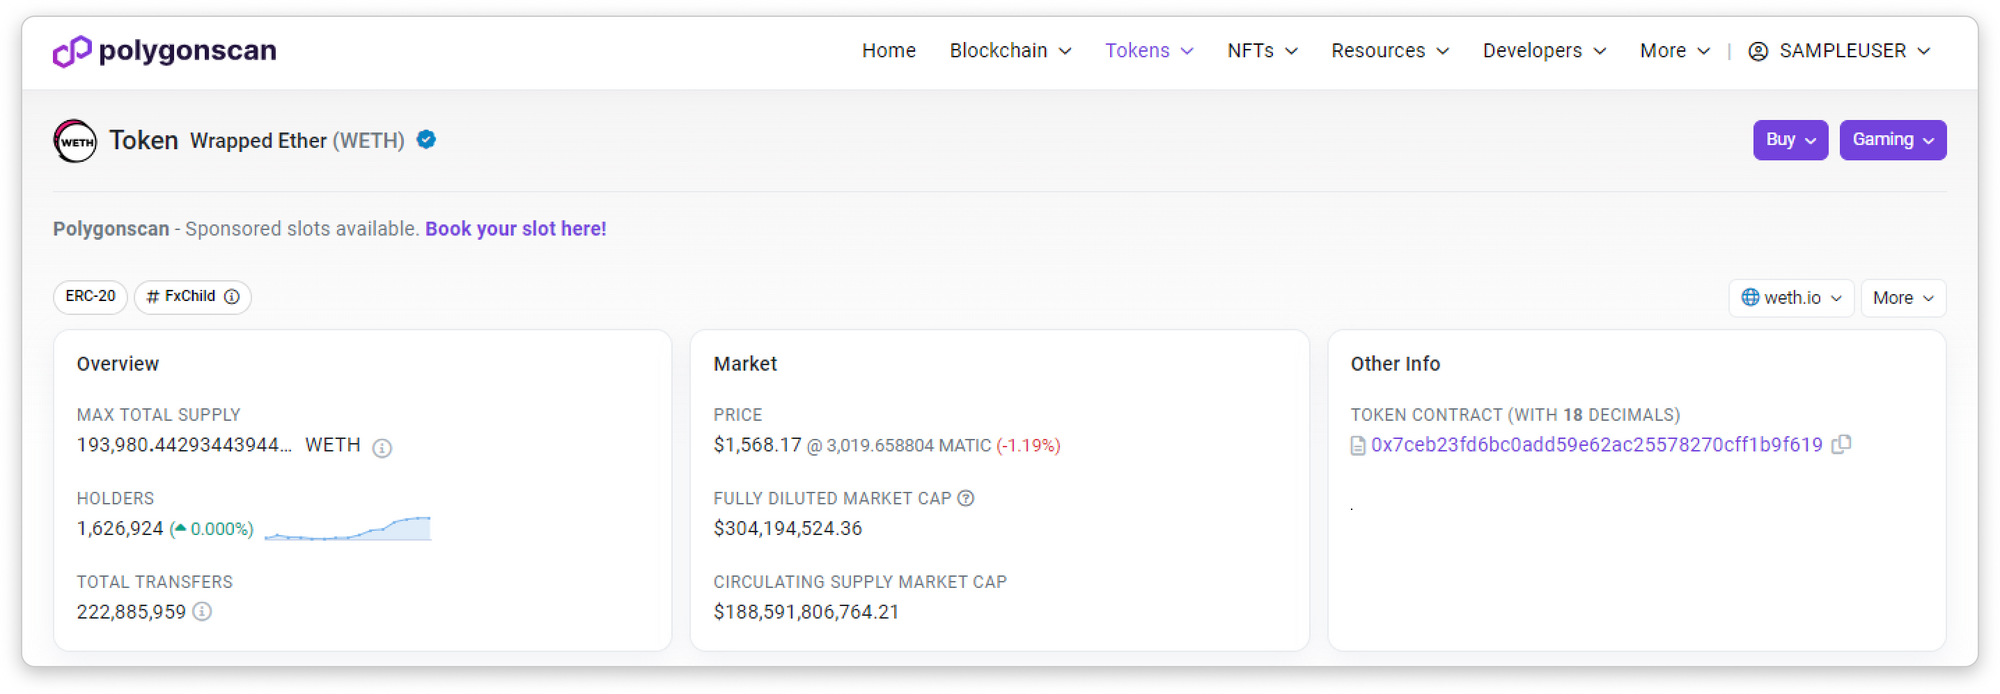
Task: Open the weth.io website dropdown
Action: pyautogui.click(x=1791, y=298)
